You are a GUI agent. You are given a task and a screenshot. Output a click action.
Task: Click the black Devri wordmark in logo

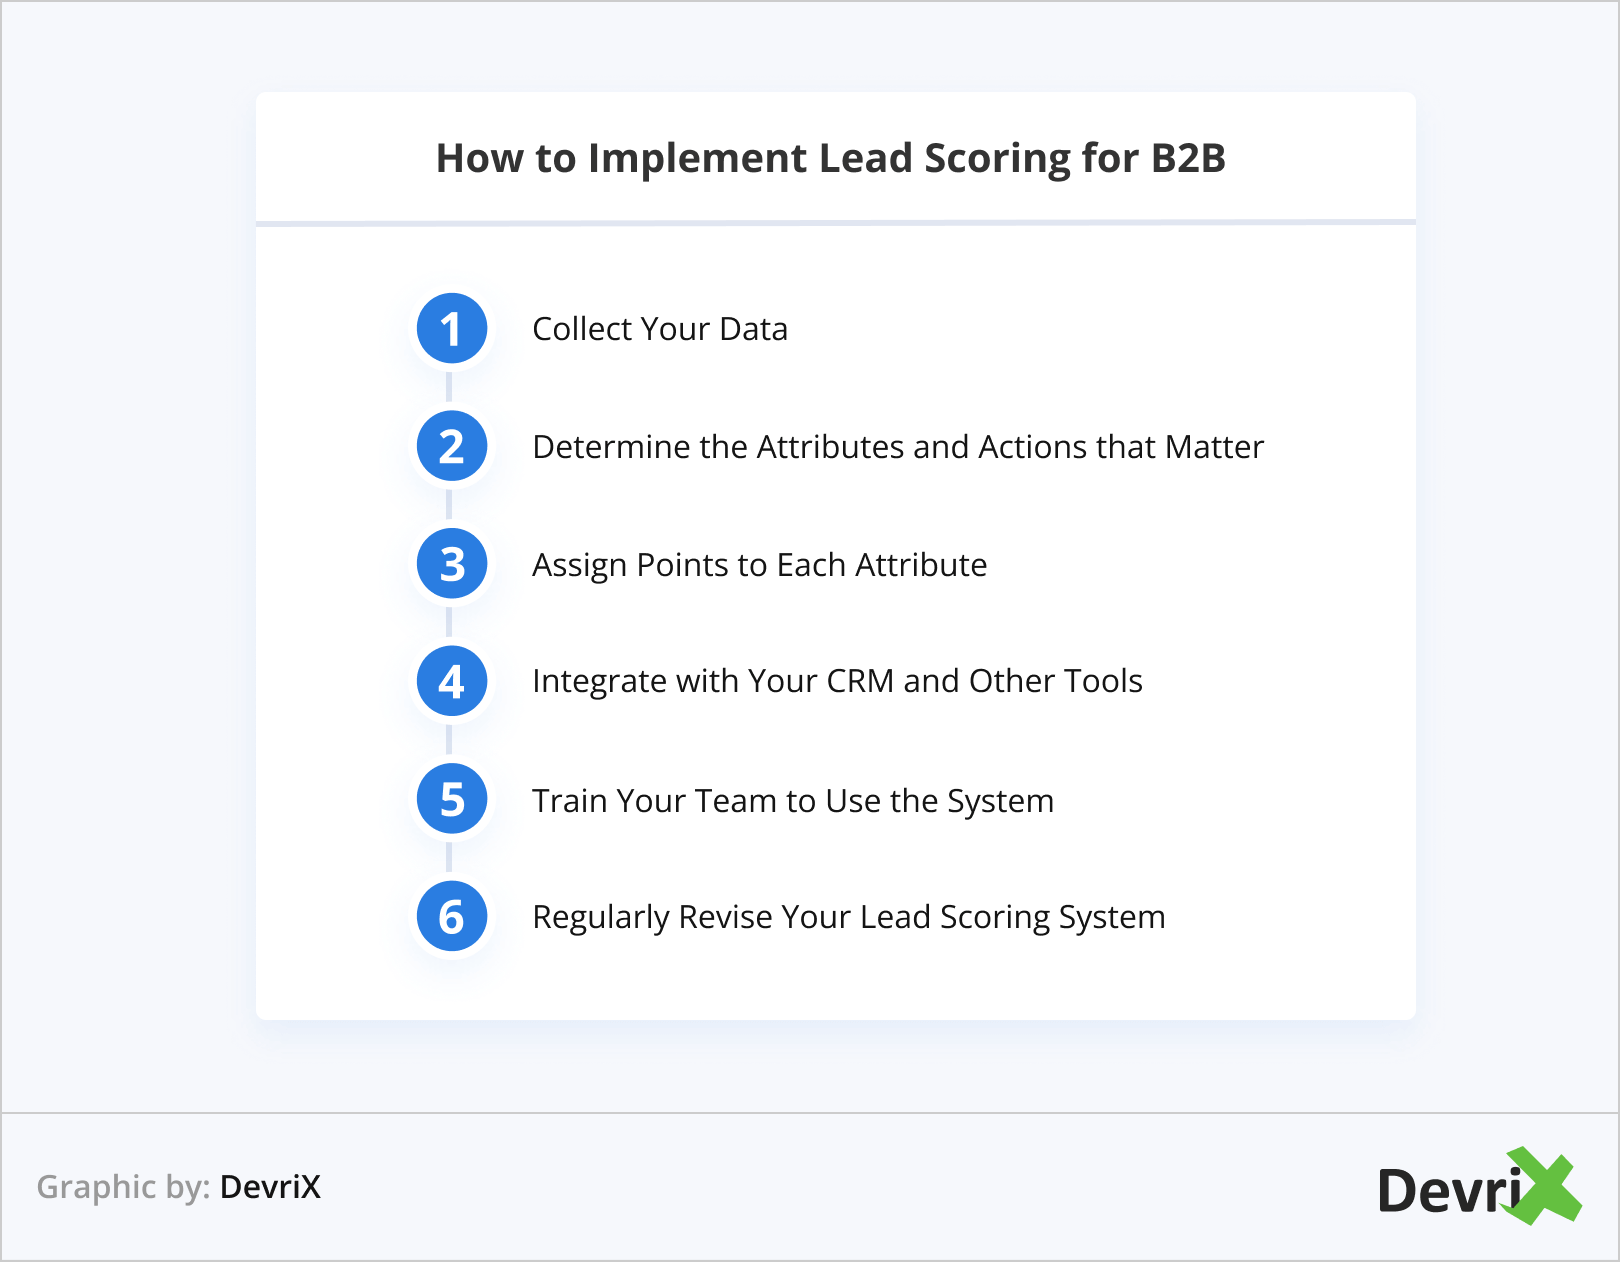click(1446, 1191)
